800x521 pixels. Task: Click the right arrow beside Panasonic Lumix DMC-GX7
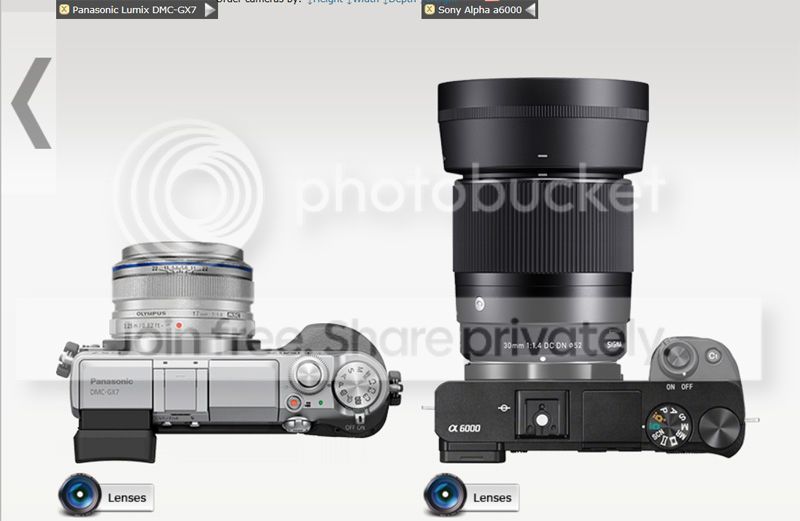click(x=209, y=10)
